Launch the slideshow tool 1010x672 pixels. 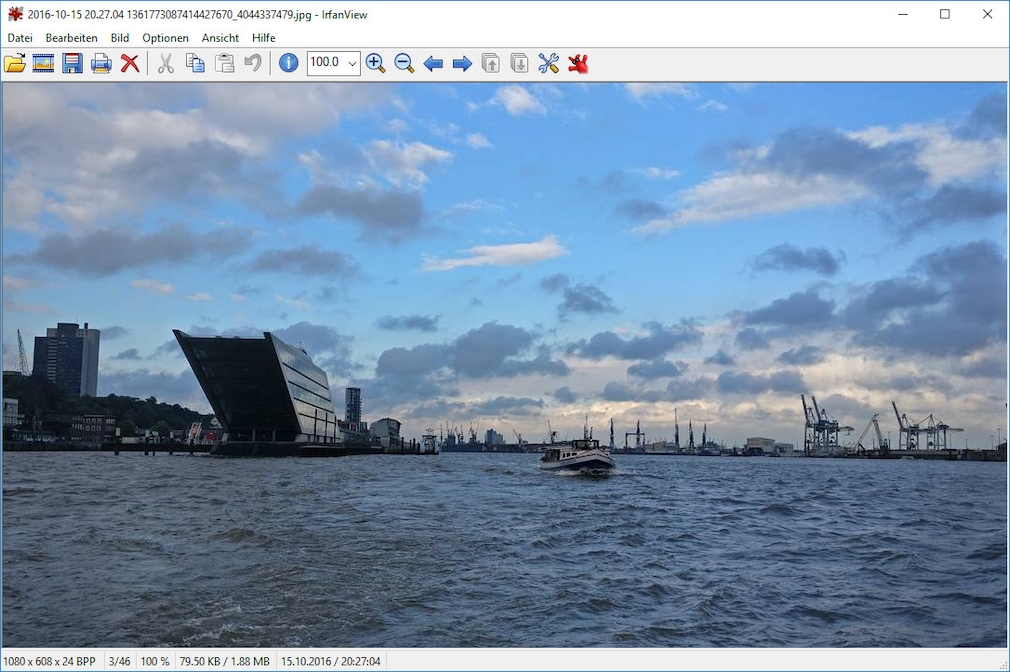43,62
